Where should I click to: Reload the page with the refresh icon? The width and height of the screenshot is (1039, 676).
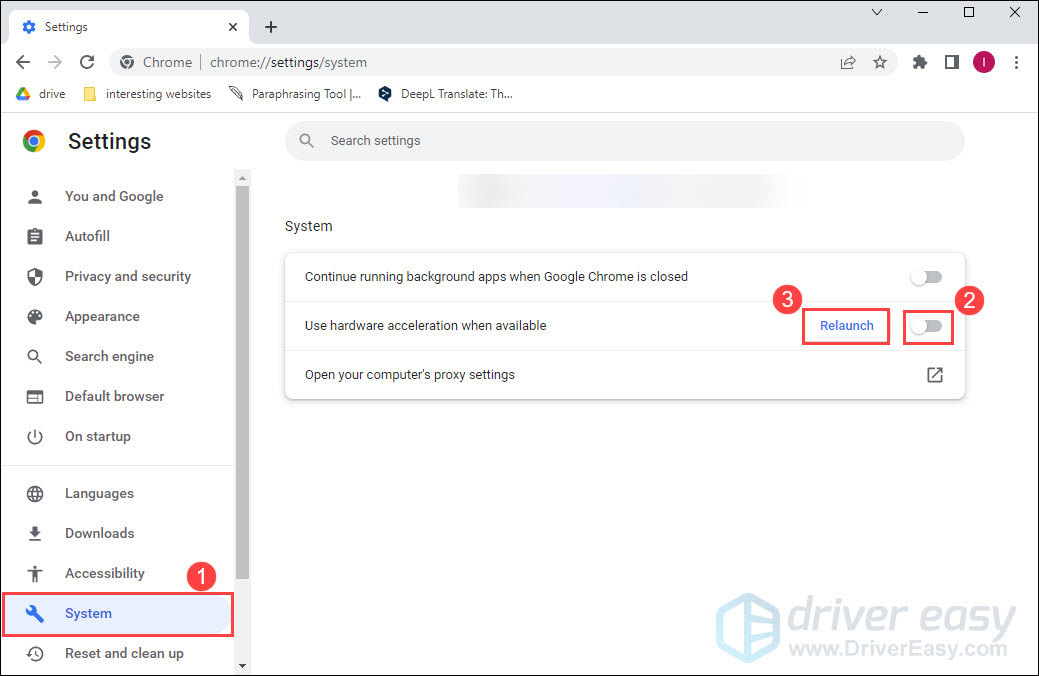click(x=87, y=62)
